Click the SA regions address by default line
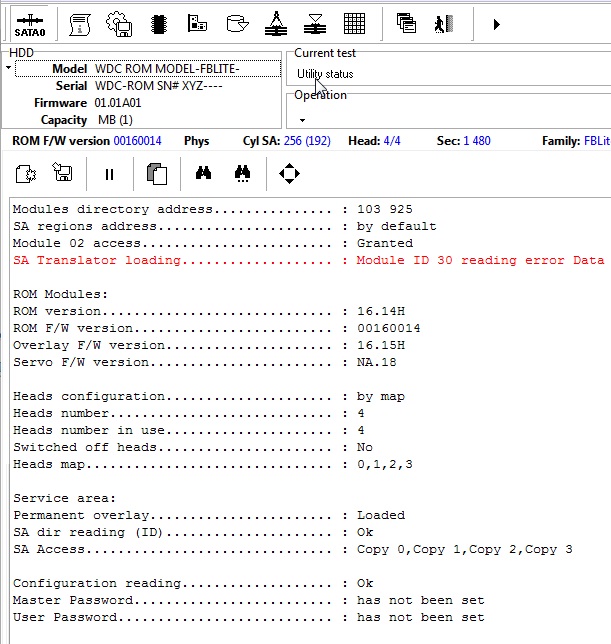Screen dimensions: 611x644 coord(224,226)
